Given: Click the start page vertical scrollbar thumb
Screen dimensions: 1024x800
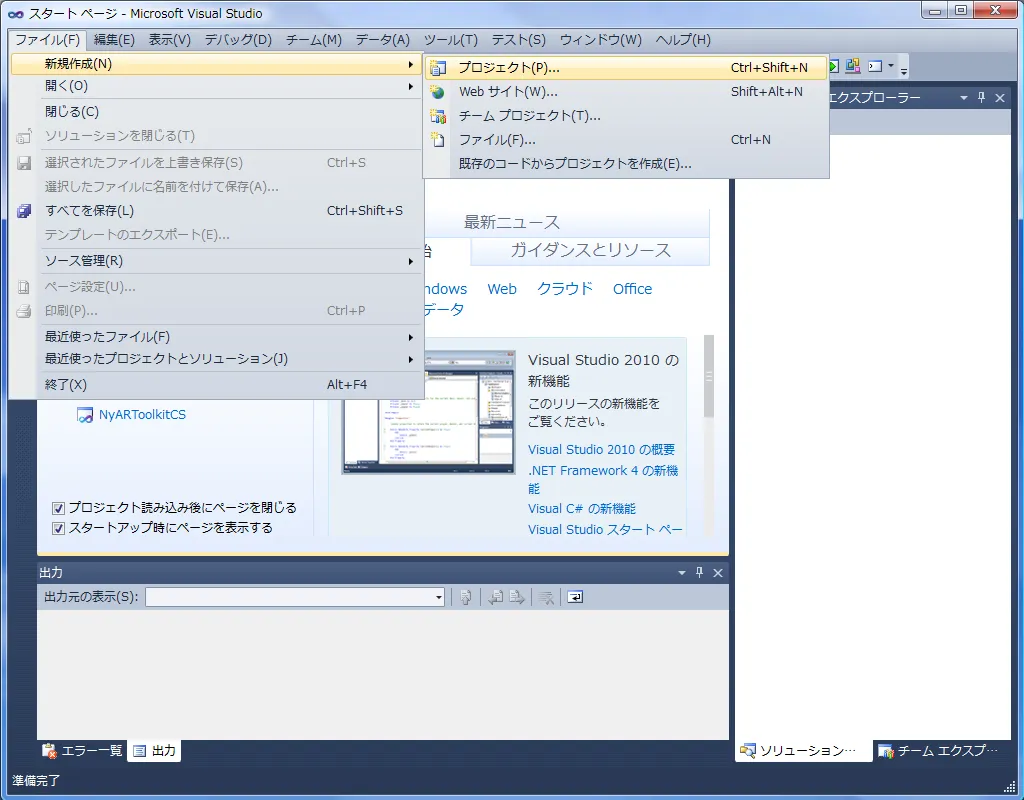Looking at the screenshot, I should pos(709,376).
